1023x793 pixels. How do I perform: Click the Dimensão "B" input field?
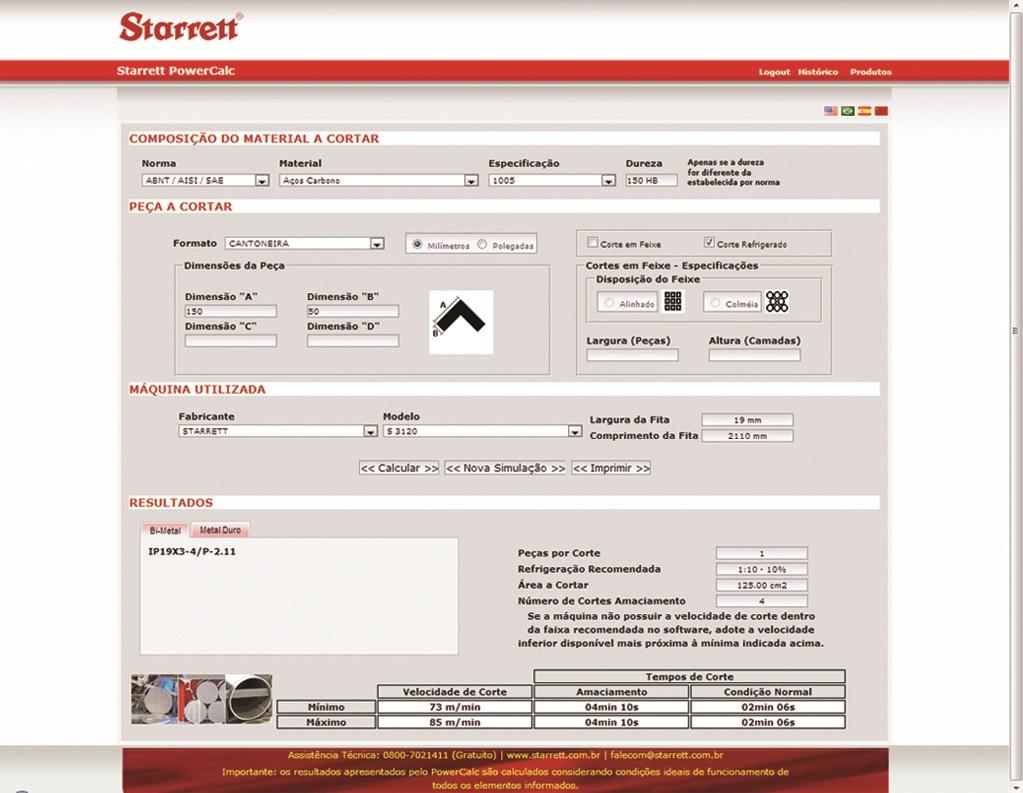tap(353, 311)
